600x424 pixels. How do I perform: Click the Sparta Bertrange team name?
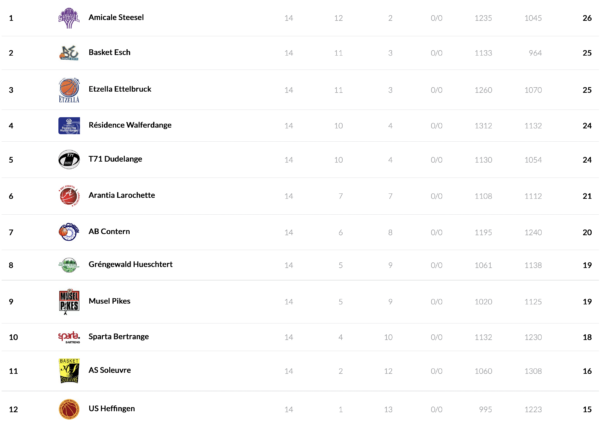click(x=118, y=337)
